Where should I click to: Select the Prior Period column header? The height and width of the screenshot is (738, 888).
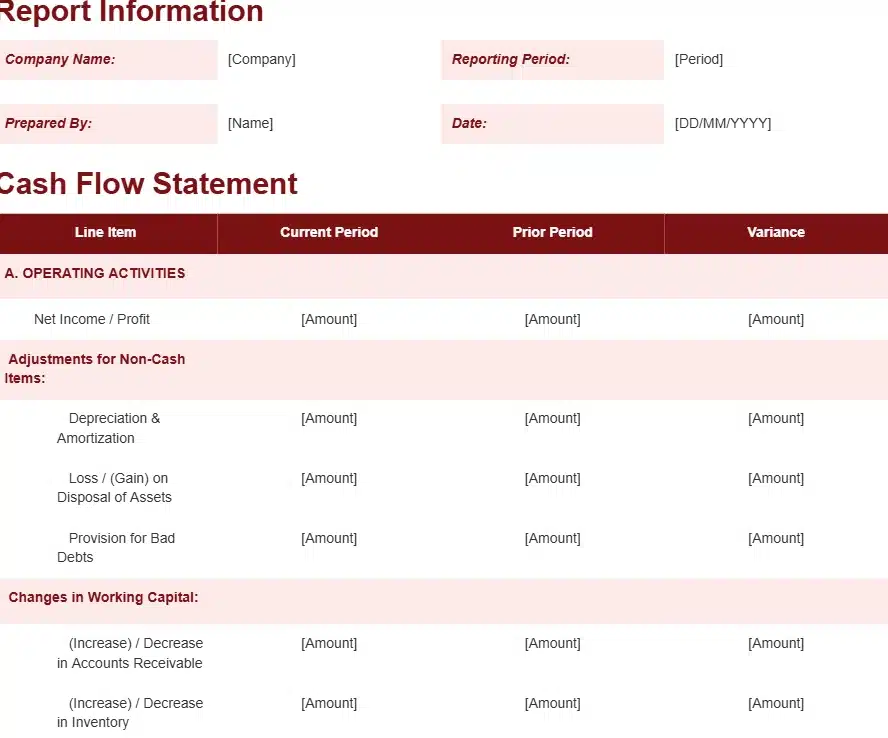click(x=553, y=232)
